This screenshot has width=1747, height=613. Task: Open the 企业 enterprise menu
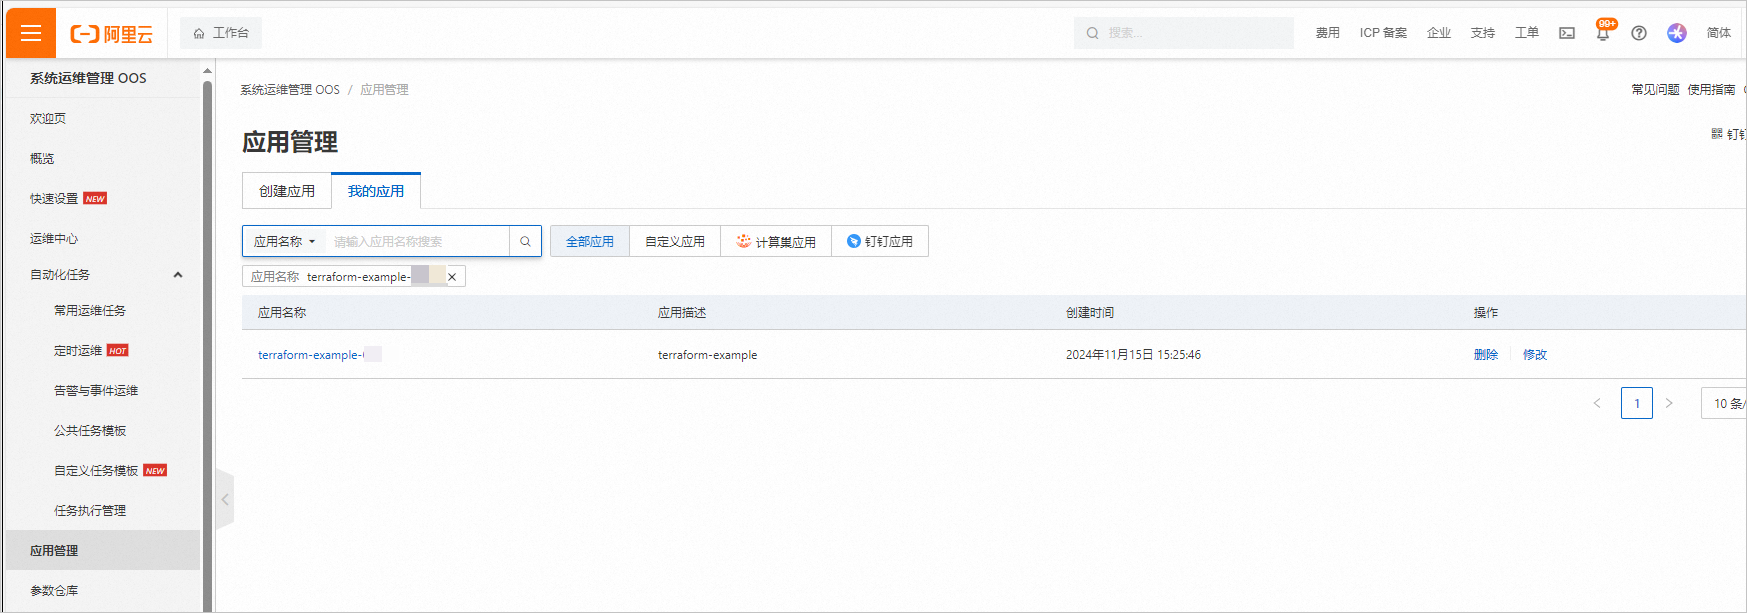click(1439, 33)
